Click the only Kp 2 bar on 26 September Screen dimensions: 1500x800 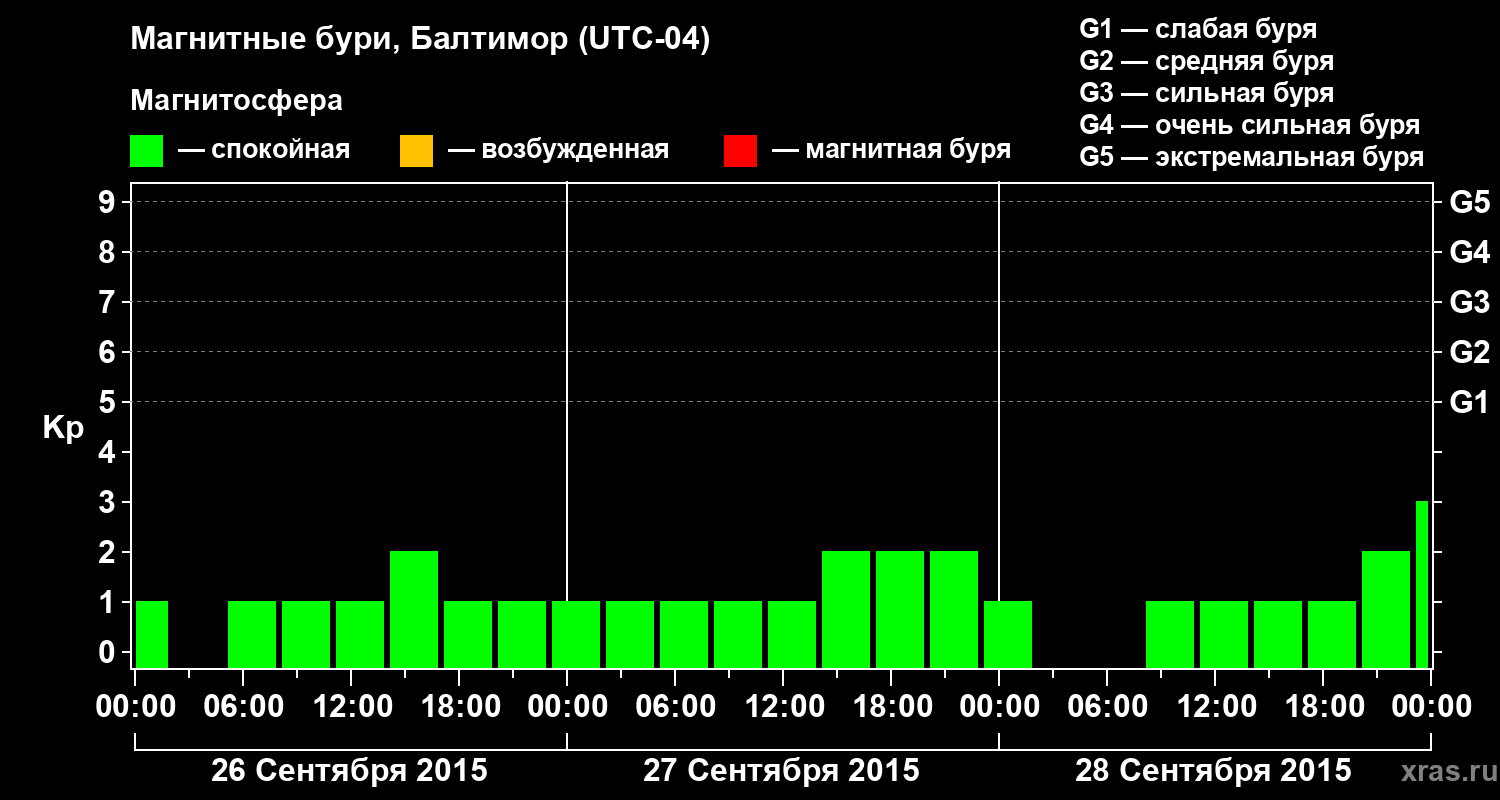(x=414, y=609)
